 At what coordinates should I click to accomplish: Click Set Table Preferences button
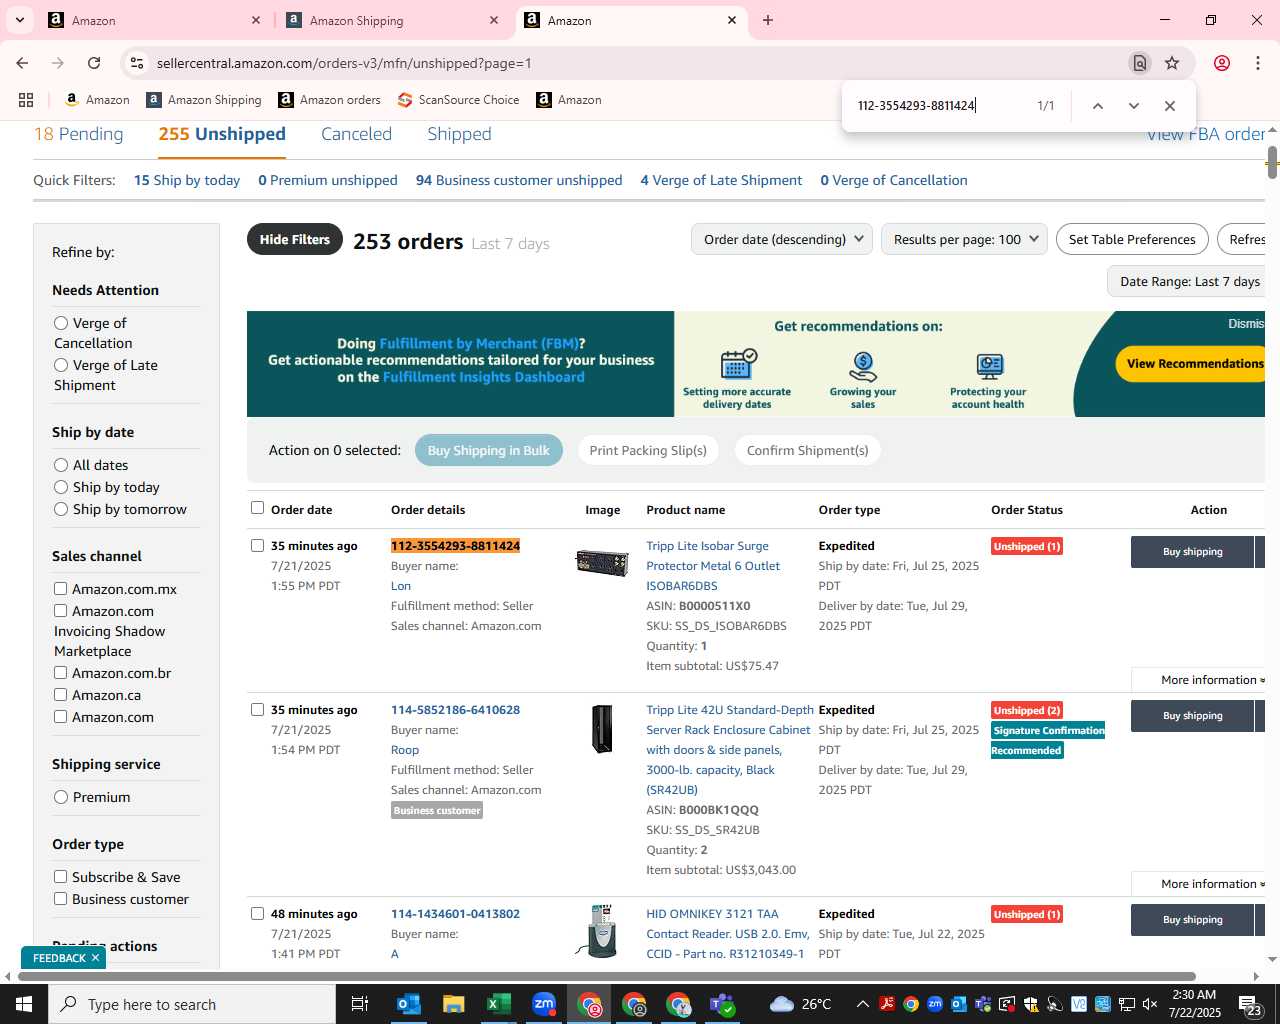click(x=1132, y=239)
